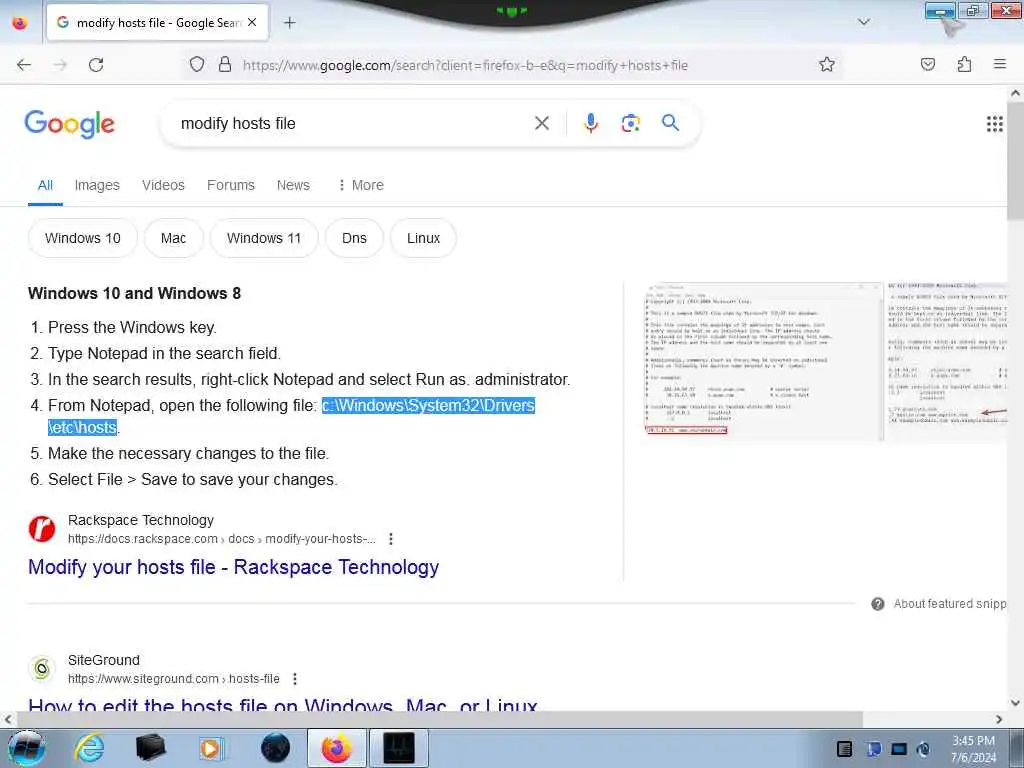Image resolution: width=1024 pixels, height=768 pixels.
Task: Click the vertical scrollbar up arrow
Action: pyautogui.click(x=1015, y=93)
